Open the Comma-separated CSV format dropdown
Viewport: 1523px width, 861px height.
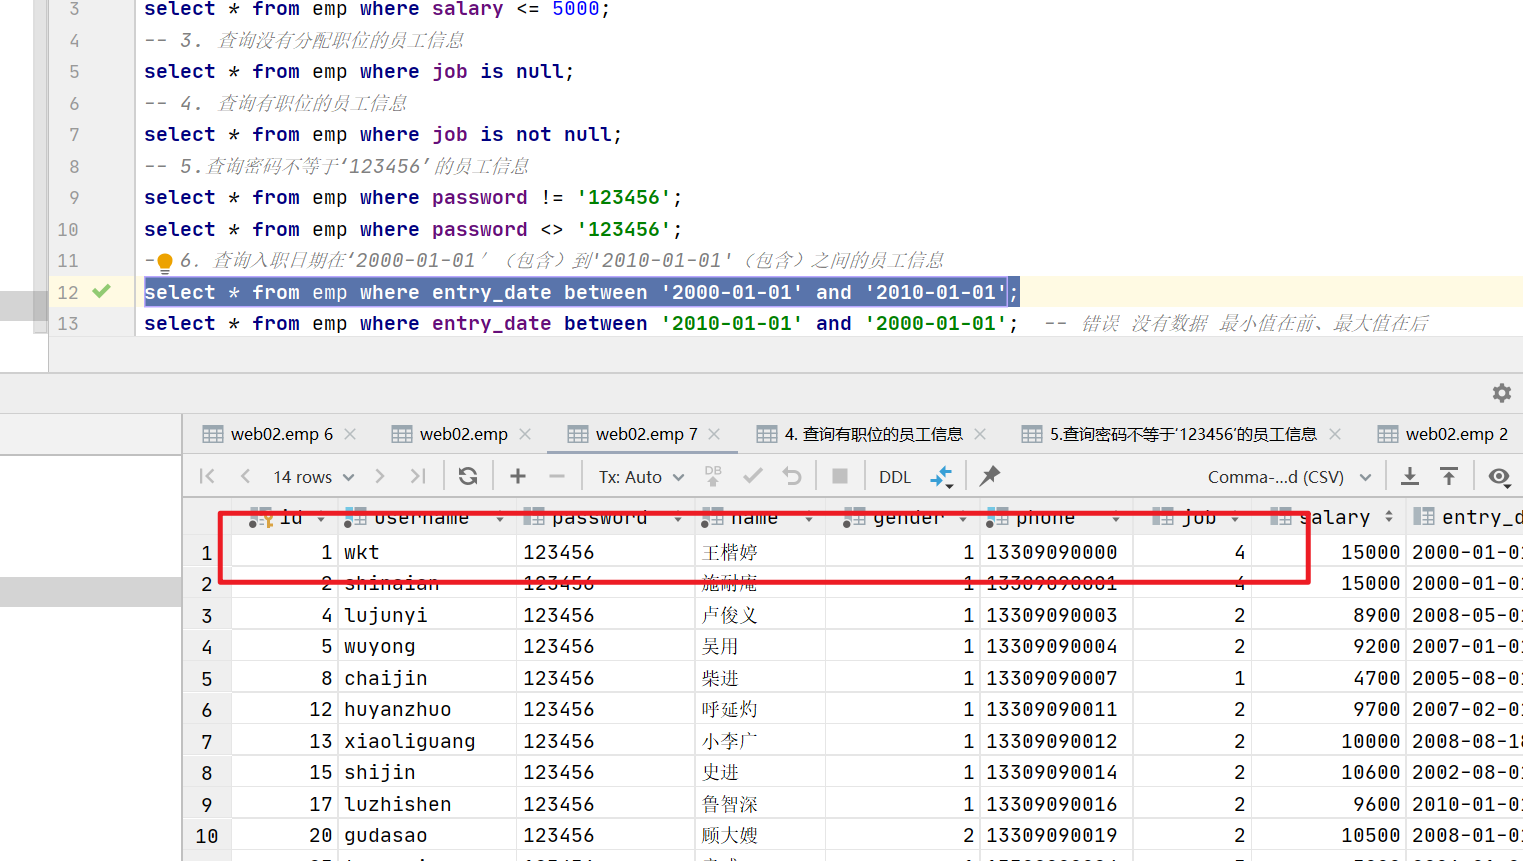(x=1288, y=477)
